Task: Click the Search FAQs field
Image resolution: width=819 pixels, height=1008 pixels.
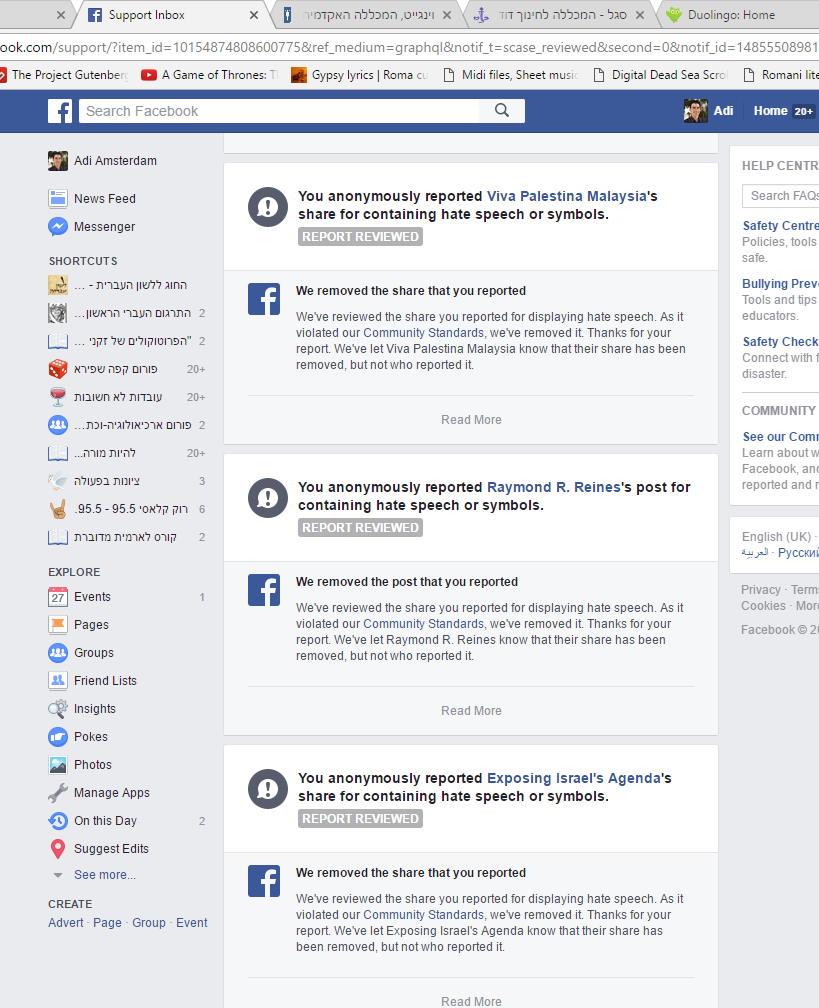Action: coord(780,196)
